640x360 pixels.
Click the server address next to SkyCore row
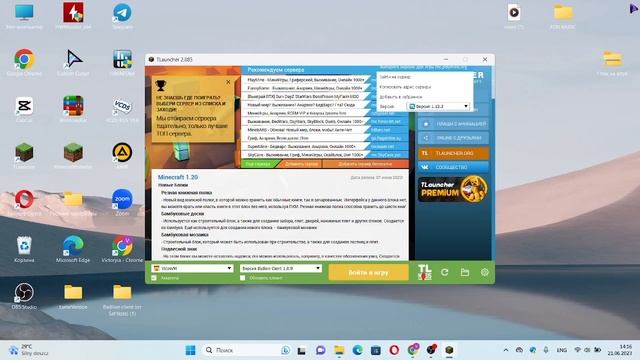386,155
